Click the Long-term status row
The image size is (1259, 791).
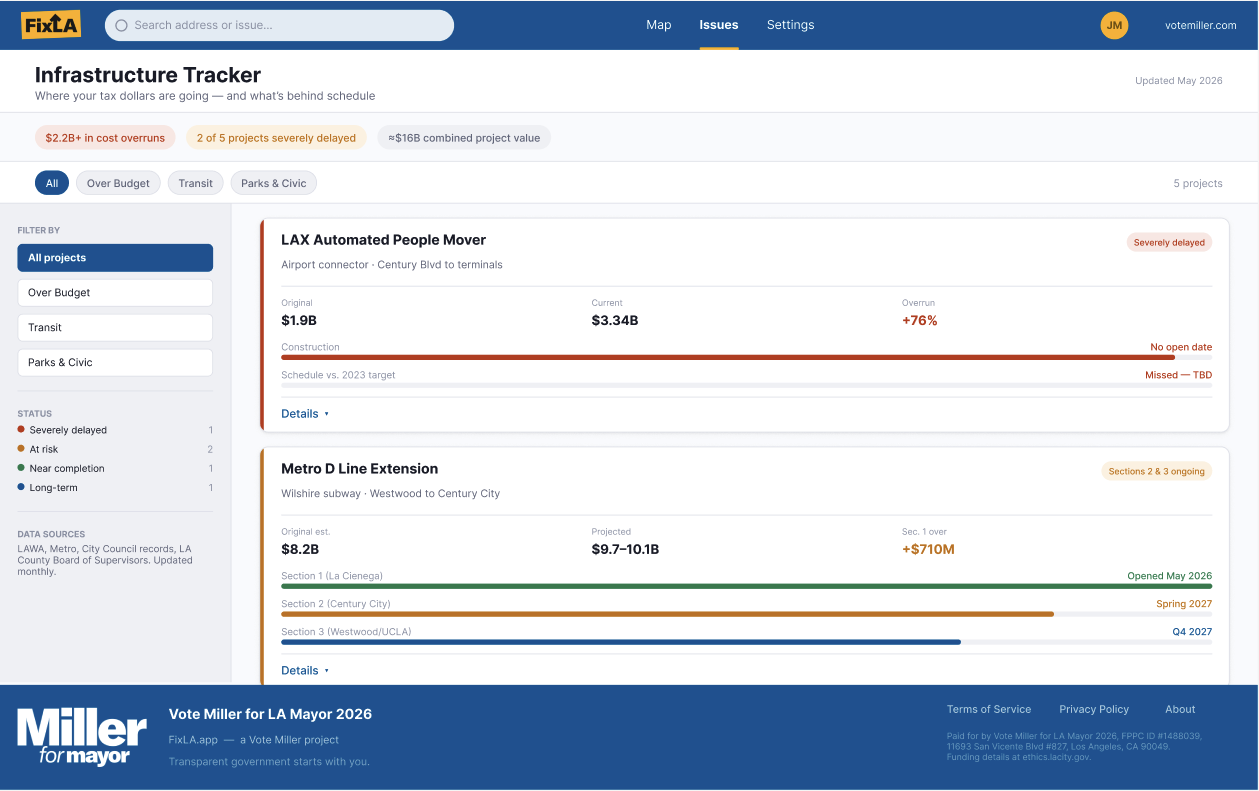click(x=115, y=488)
